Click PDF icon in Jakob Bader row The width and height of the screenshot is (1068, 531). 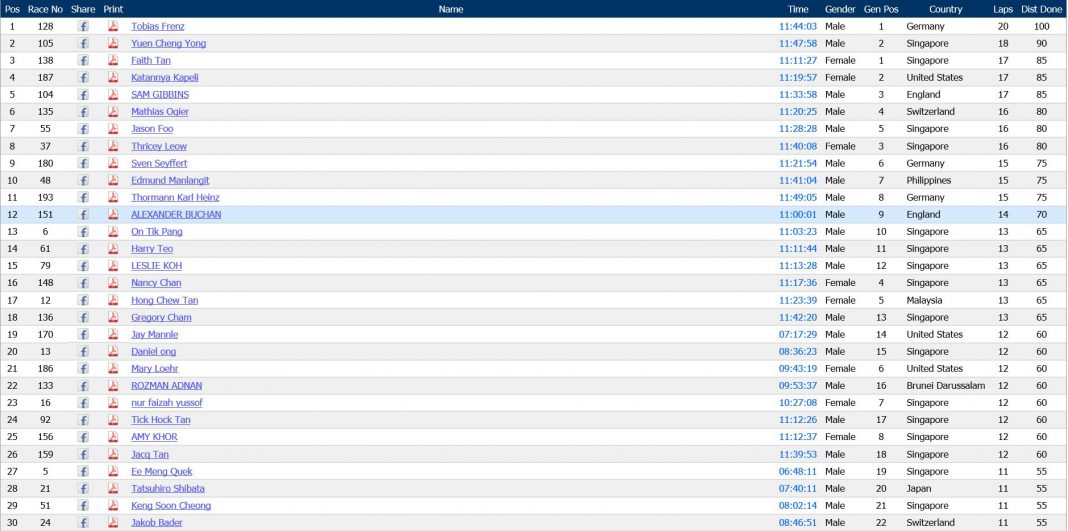(113, 522)
